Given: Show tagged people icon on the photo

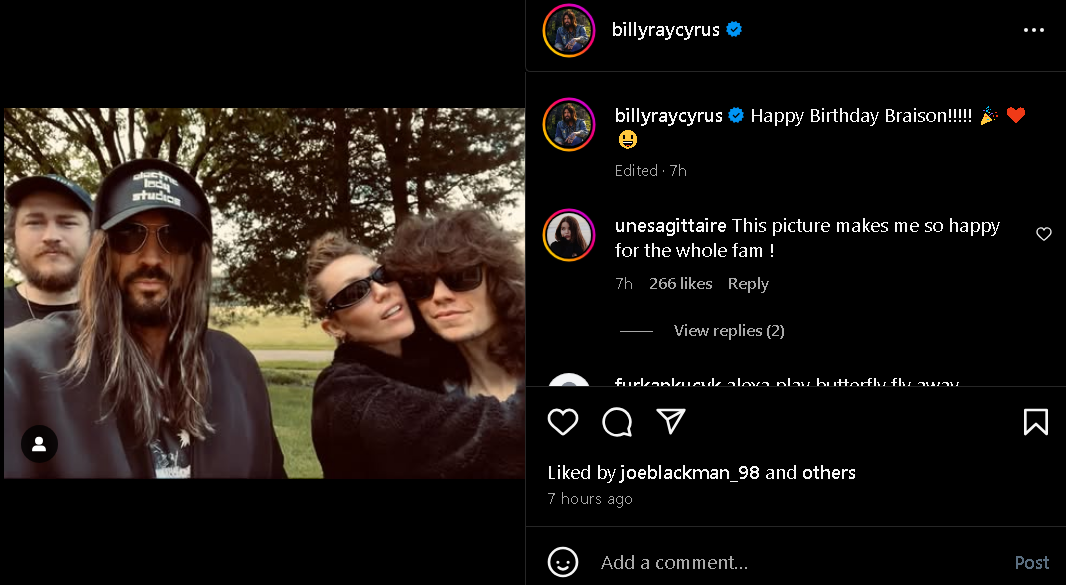Looking at the screenshot, I should (x=39, y=444).
